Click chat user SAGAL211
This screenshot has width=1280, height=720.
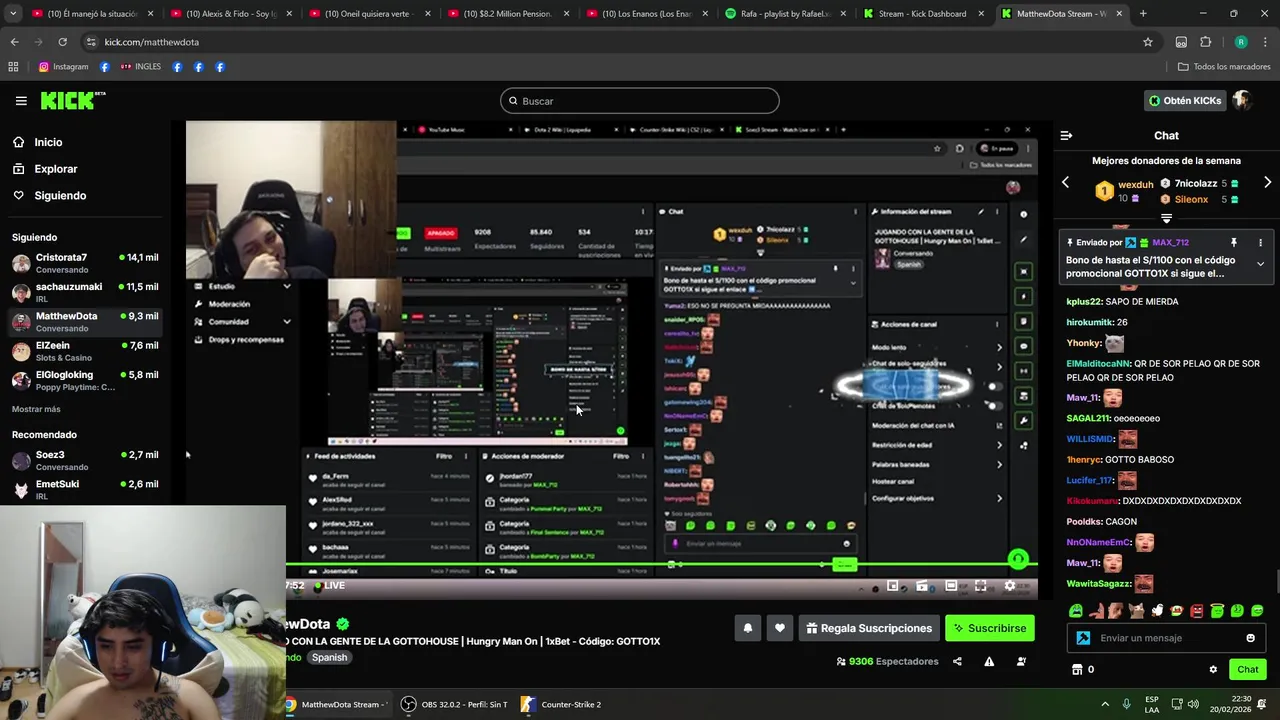tap(1089, 418)
